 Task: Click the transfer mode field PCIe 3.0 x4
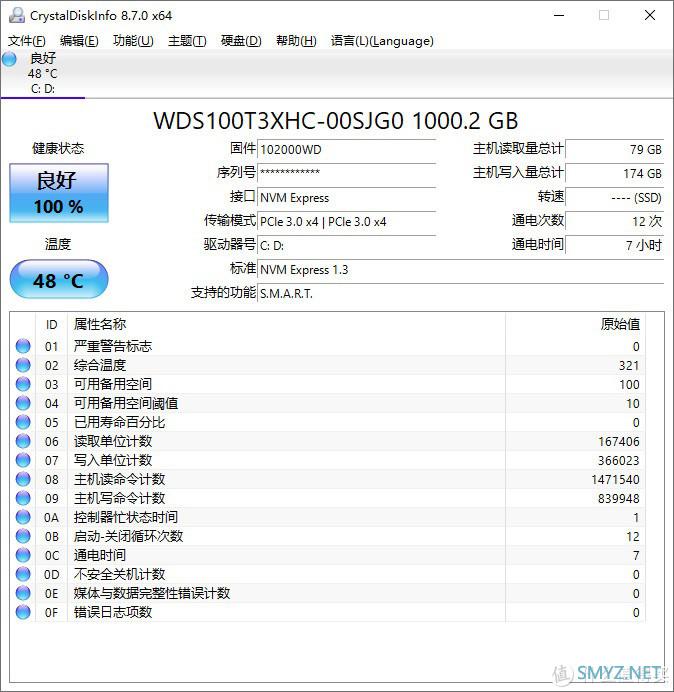click(x=347, y=222)
